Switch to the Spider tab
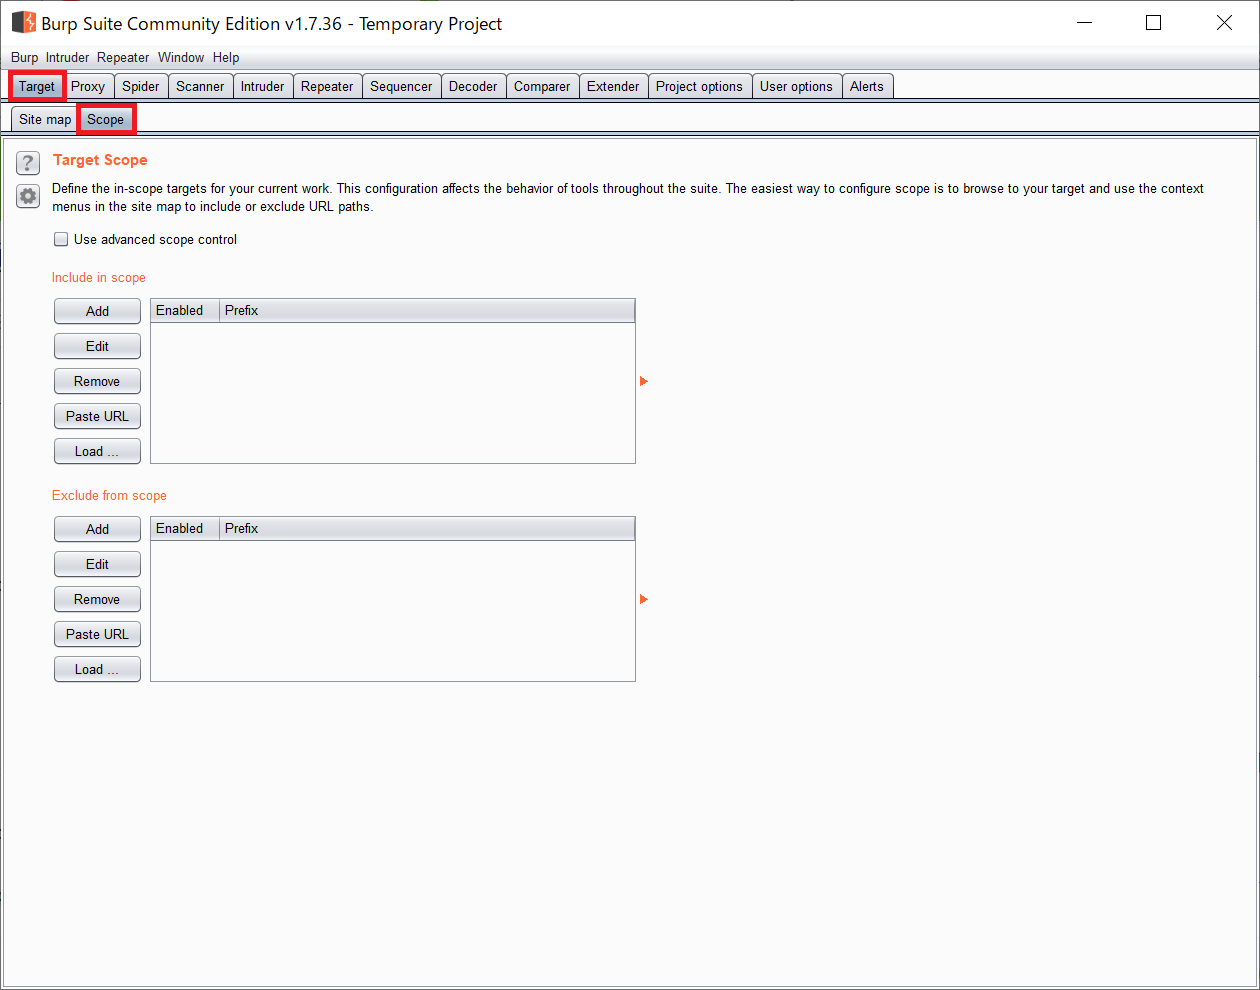Screen dimensions: 1260x990 (x=141, y=86)
